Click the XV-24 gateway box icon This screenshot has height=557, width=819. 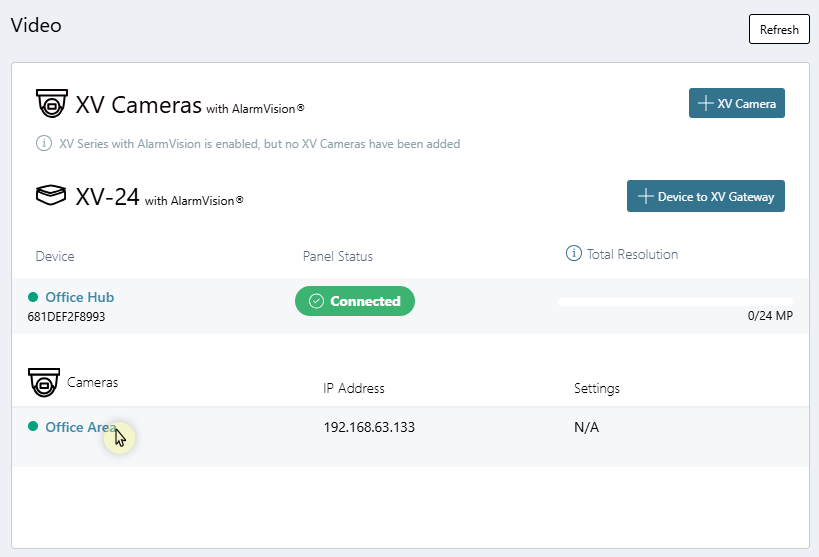[52, 195]
